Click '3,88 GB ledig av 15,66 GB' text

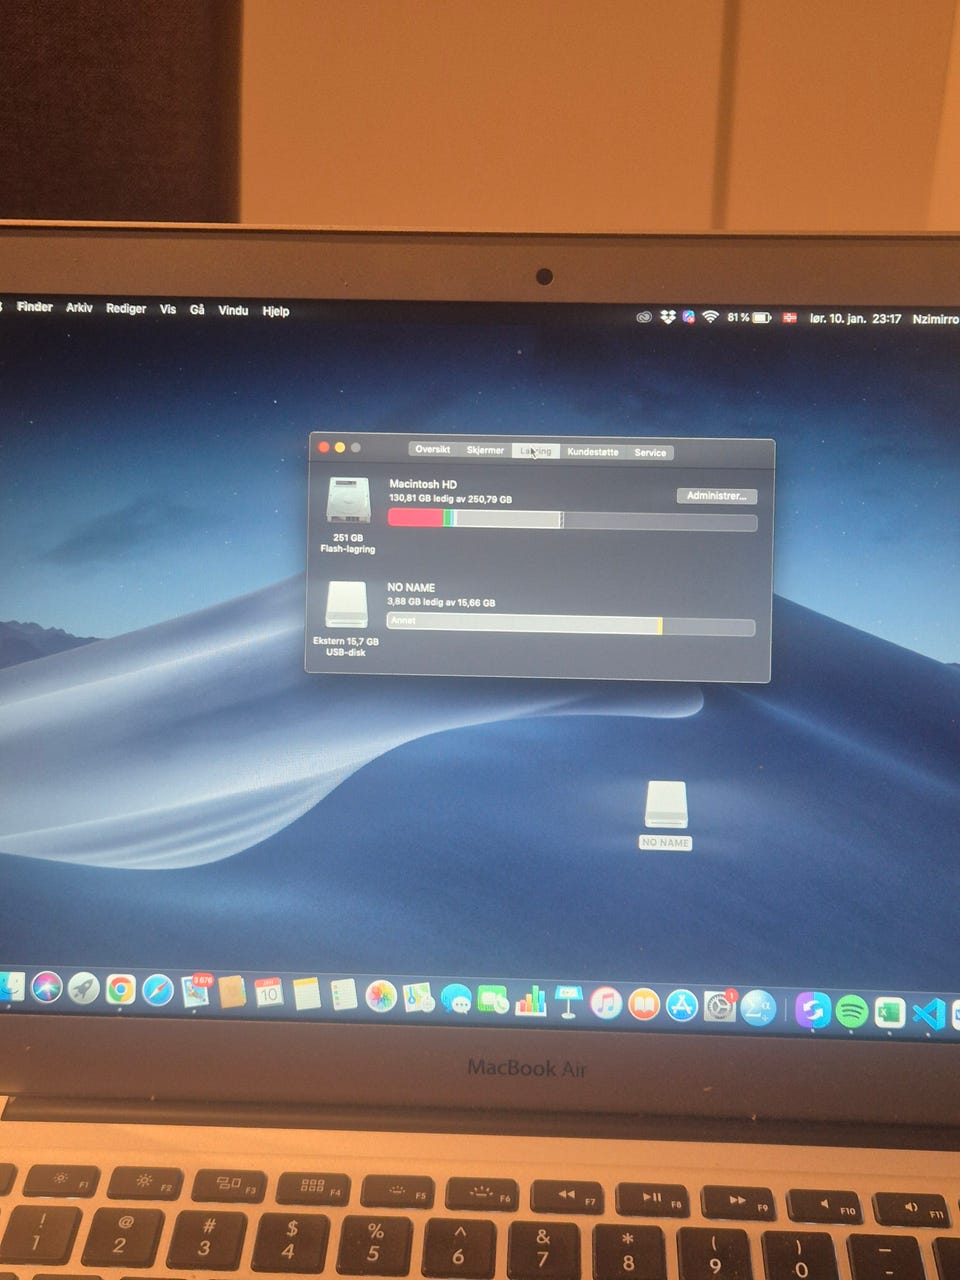coord(441,603)
